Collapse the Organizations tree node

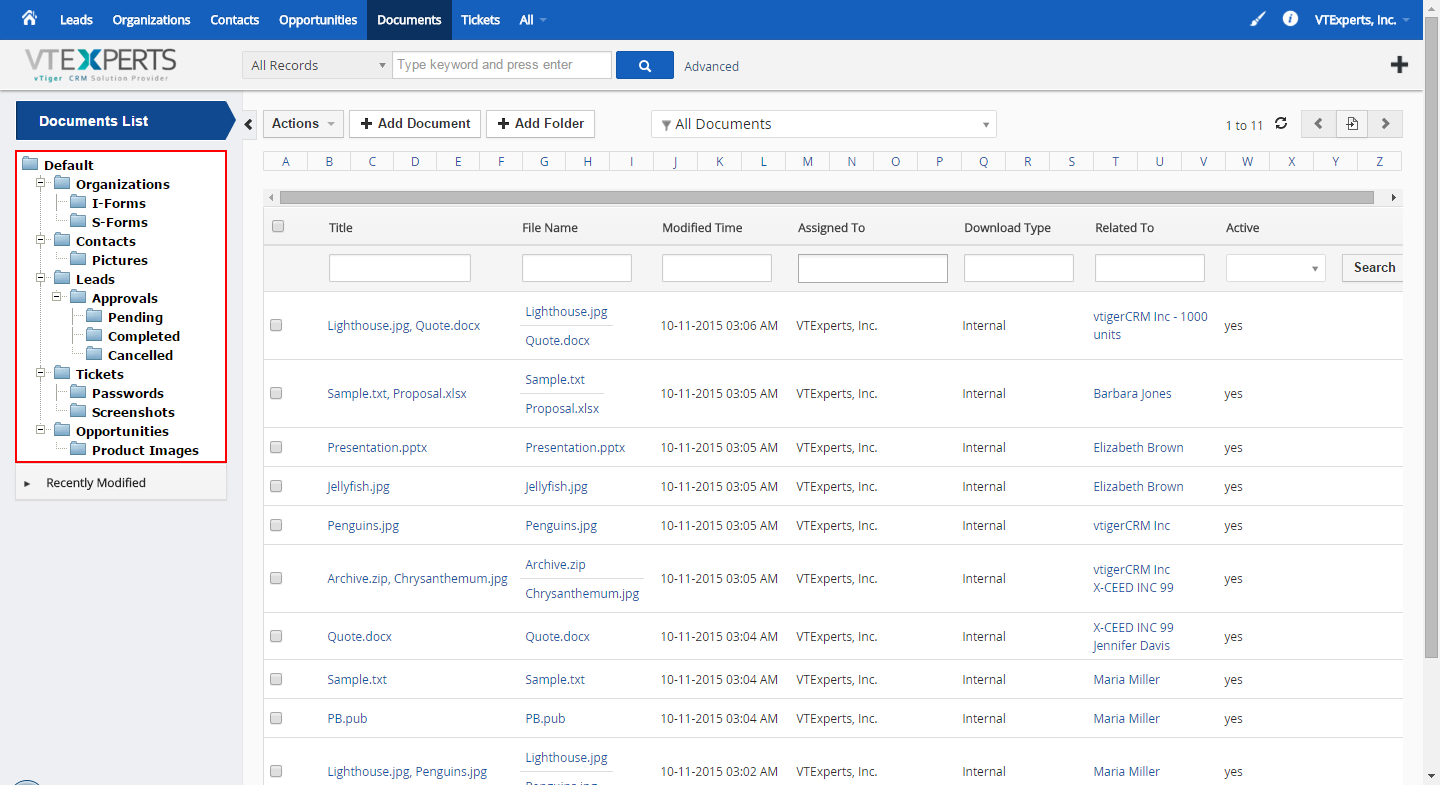point(41,184)
